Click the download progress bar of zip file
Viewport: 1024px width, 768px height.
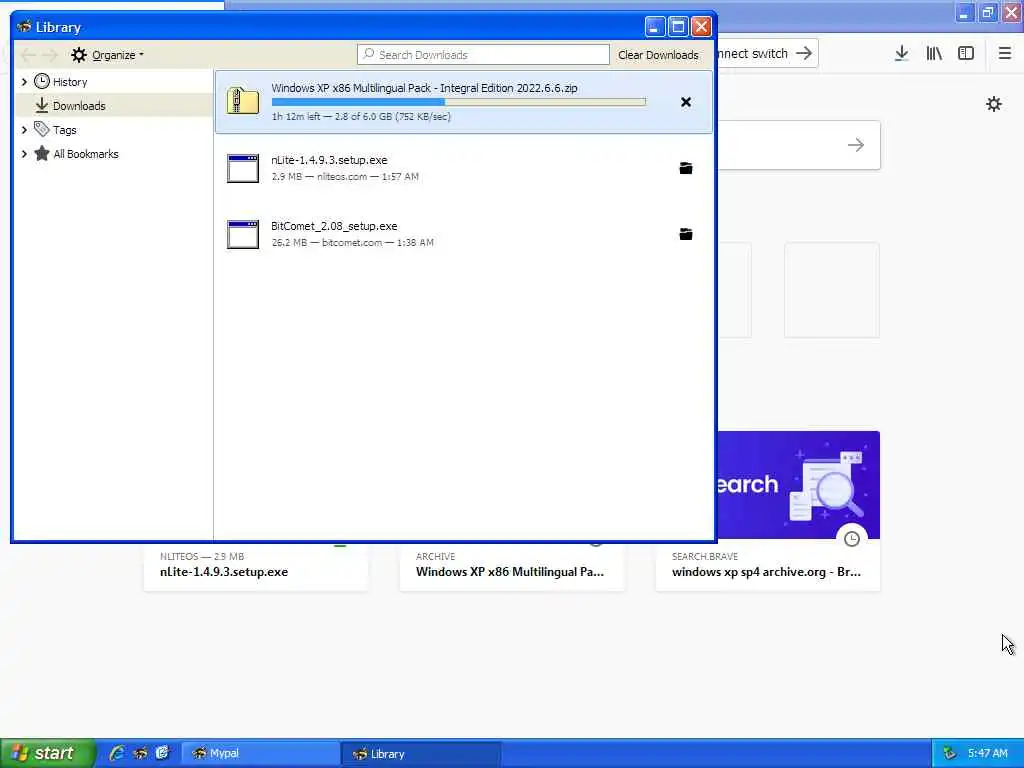(458, 102)
